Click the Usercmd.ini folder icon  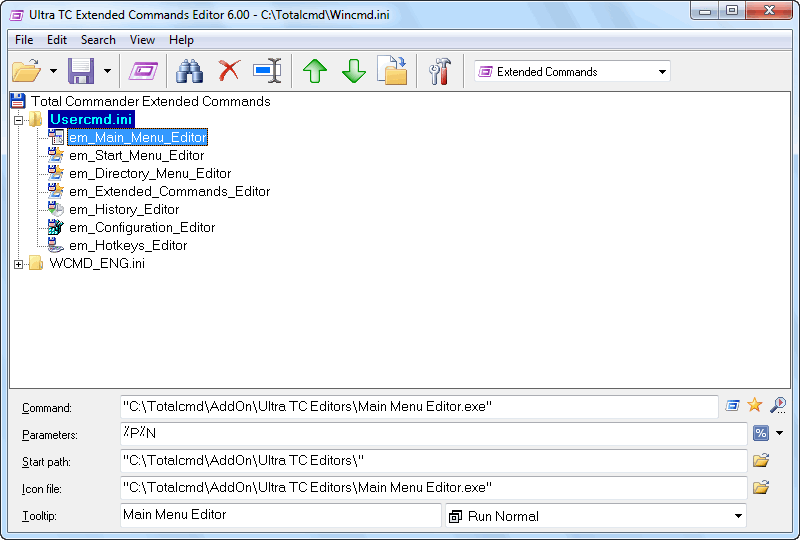36,119
